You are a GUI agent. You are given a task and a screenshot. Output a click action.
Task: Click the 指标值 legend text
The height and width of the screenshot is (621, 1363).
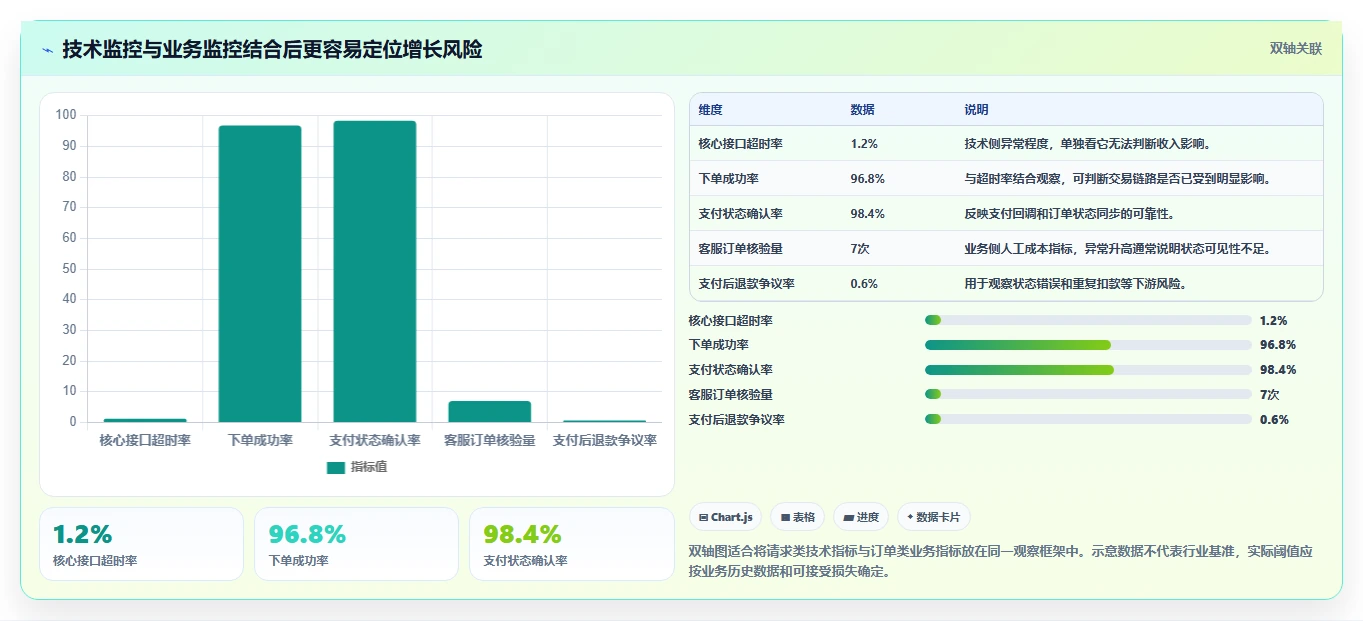369,467
